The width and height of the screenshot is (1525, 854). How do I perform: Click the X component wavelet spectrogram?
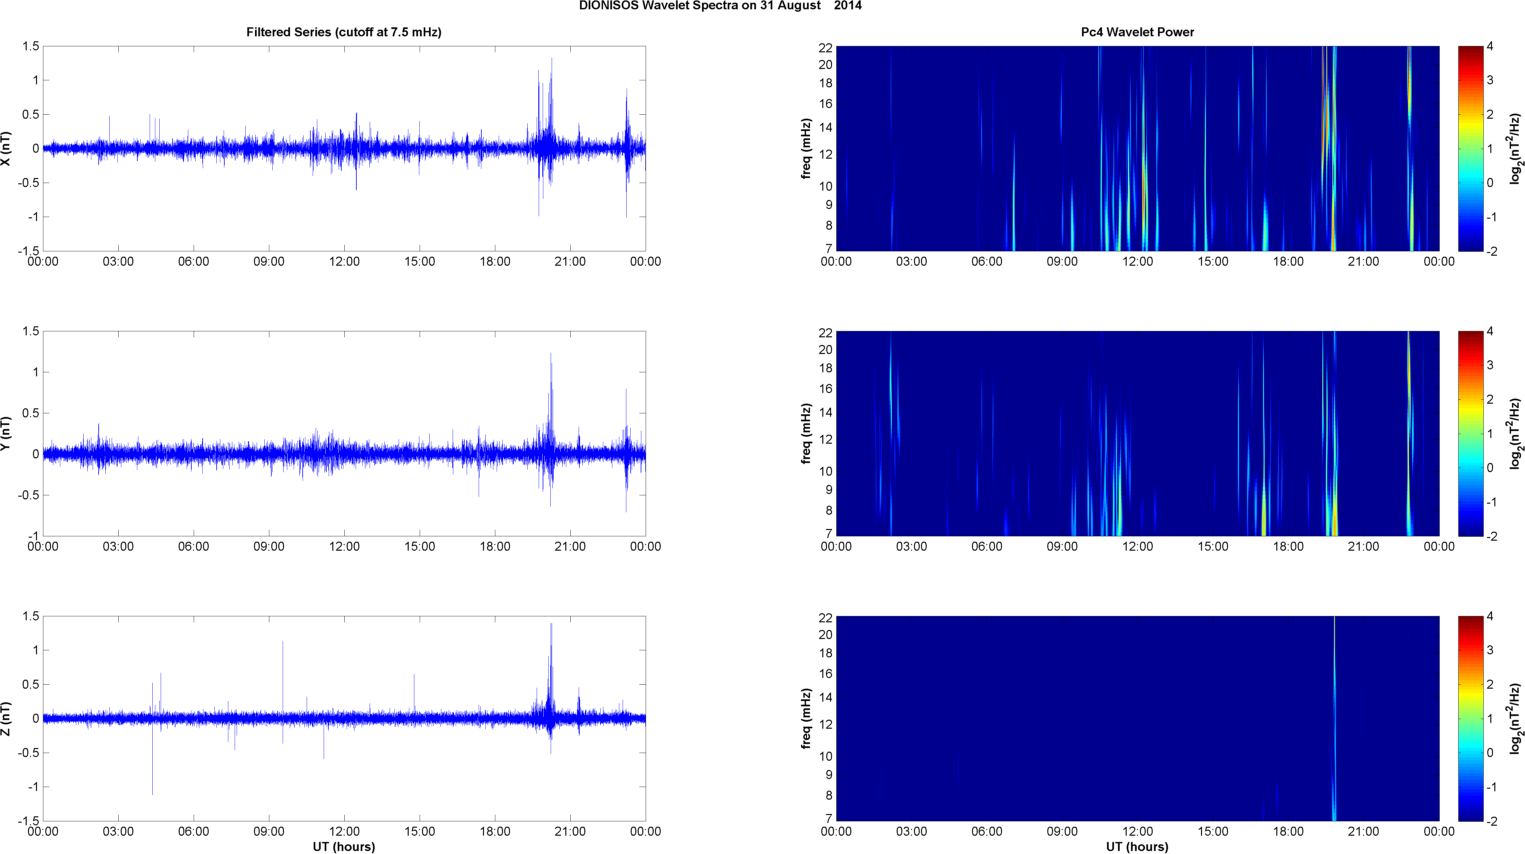tap(1137, 148)
